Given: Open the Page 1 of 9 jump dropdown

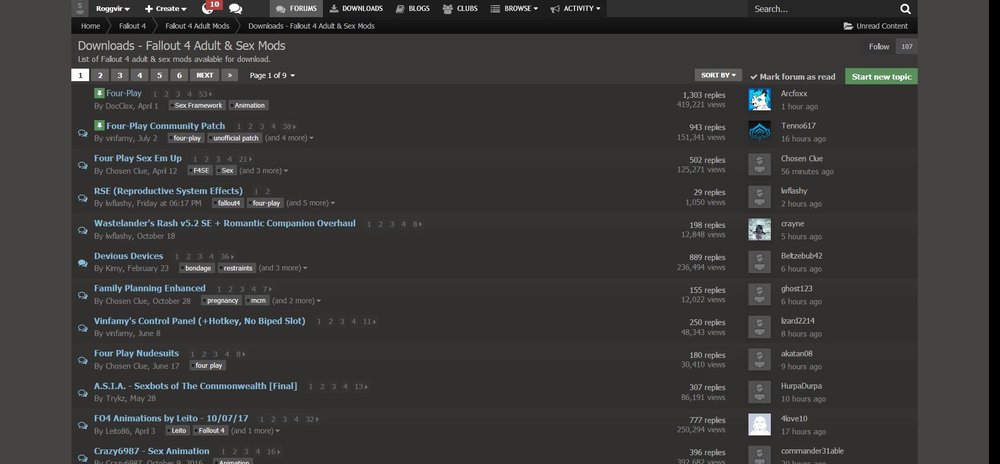Looking at the screenshot, I should [272, 75].
